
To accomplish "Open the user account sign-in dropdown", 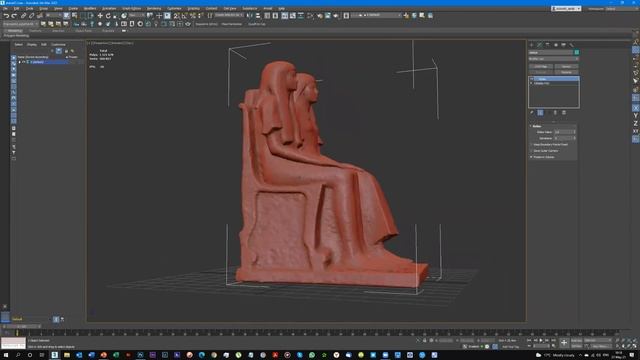I will tap(566, 9).
